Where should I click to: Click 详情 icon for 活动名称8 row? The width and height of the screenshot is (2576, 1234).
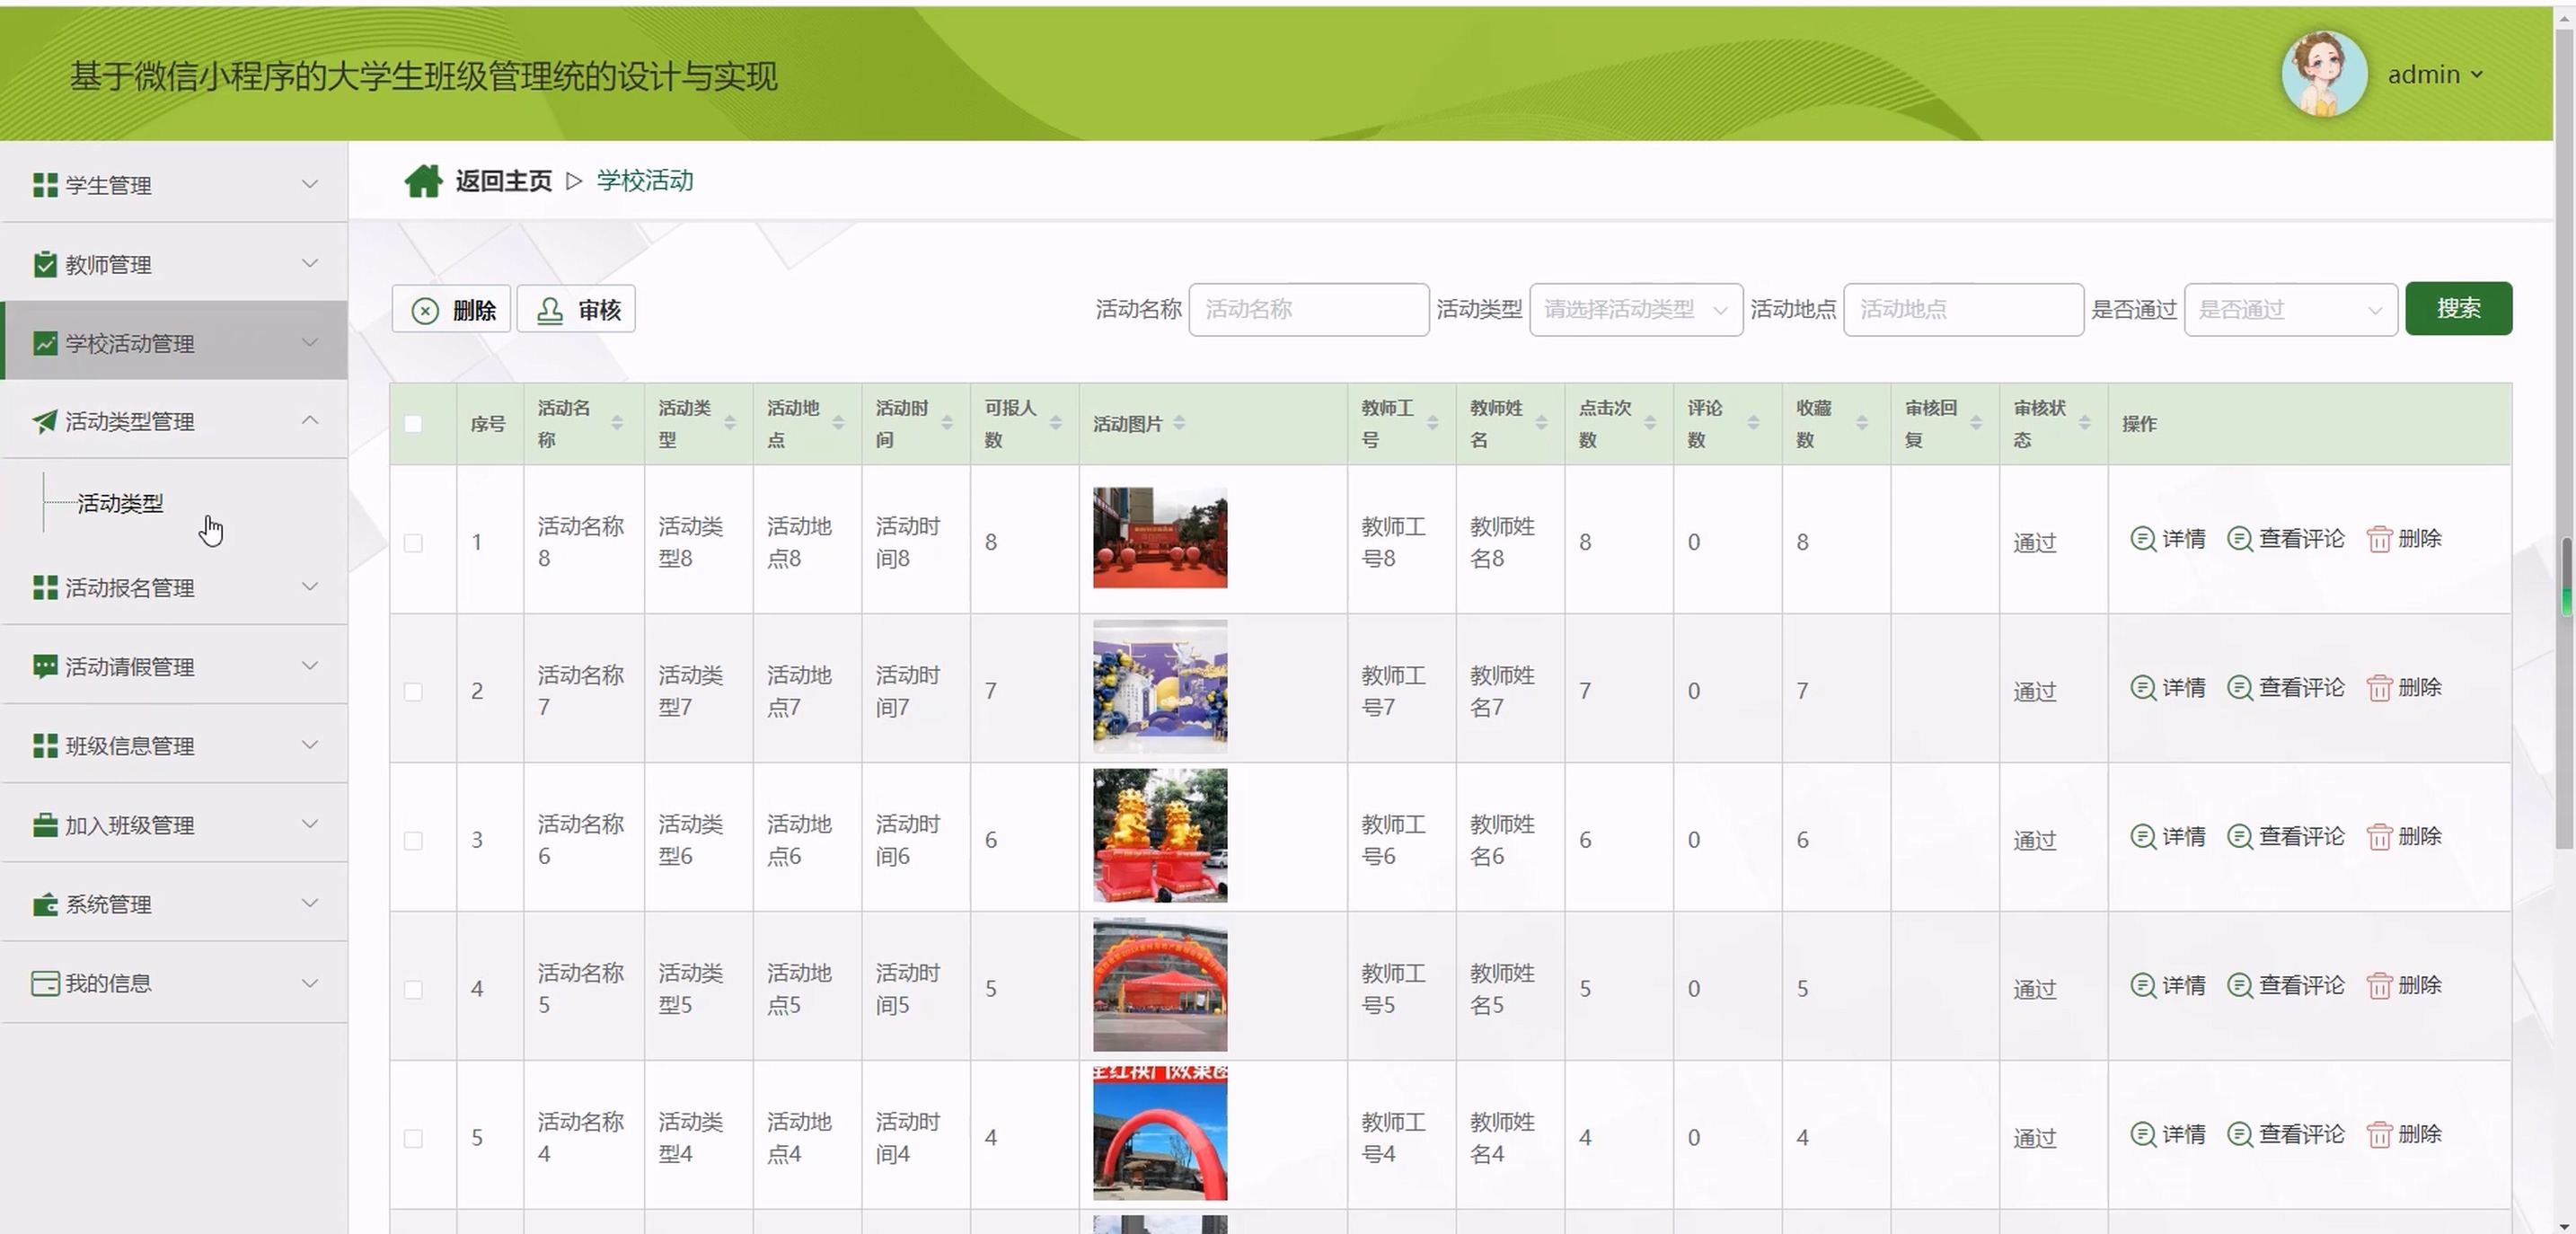[x=2143, y=539]
